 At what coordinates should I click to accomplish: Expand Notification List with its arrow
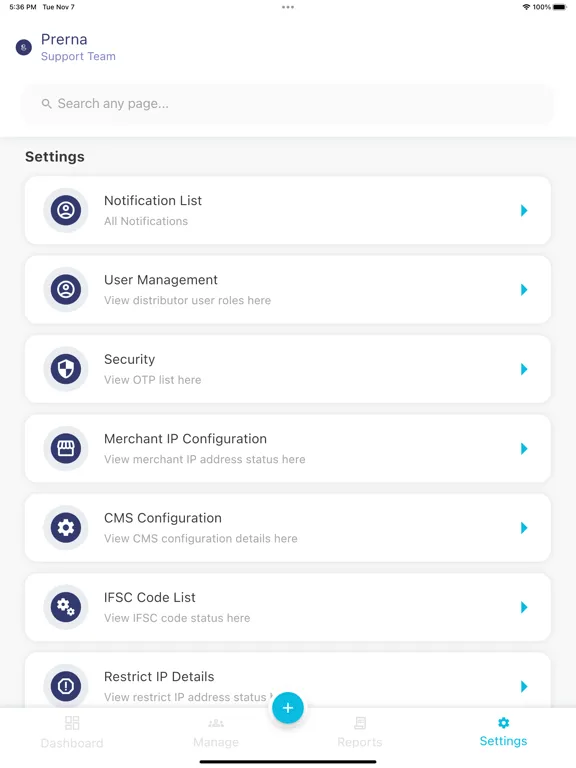524,210
